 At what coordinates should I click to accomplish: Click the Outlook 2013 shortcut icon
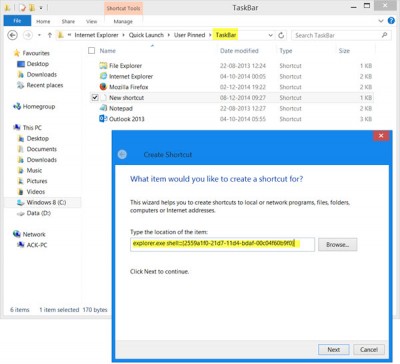pyautogui.click(x=103, y=119)
